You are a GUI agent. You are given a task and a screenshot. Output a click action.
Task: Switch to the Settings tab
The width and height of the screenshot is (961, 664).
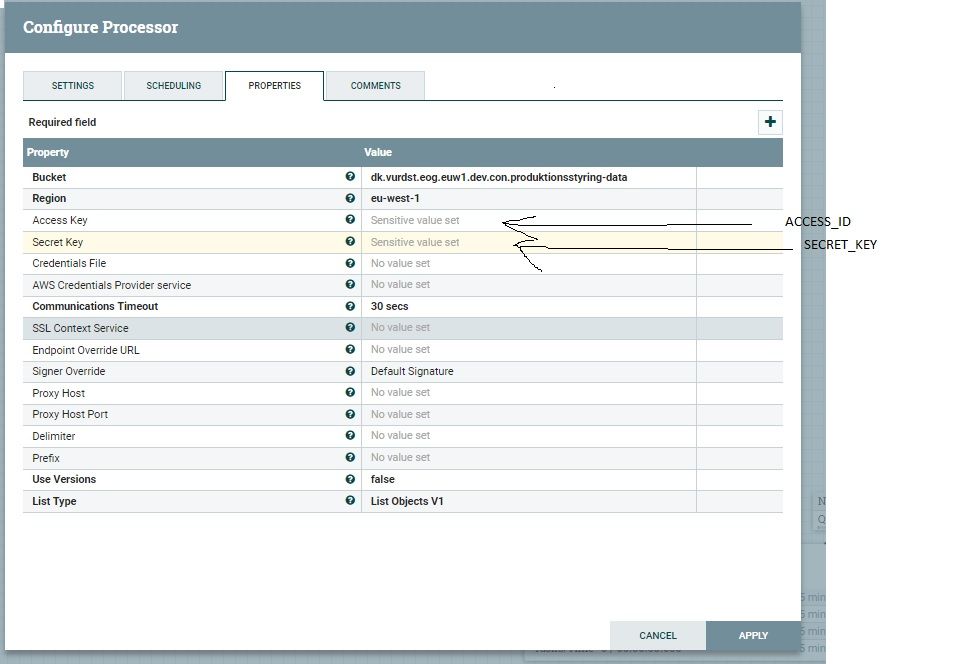[x=73, y=86]
